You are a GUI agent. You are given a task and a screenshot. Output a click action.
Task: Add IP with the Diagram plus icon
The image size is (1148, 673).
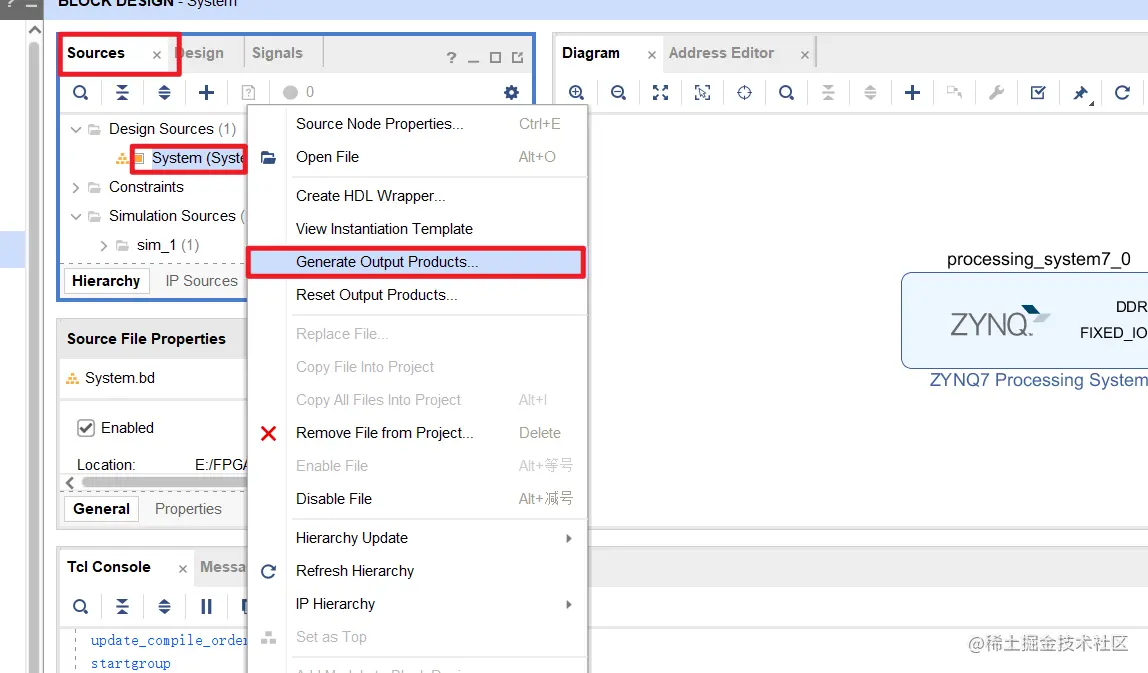(912, 92)
